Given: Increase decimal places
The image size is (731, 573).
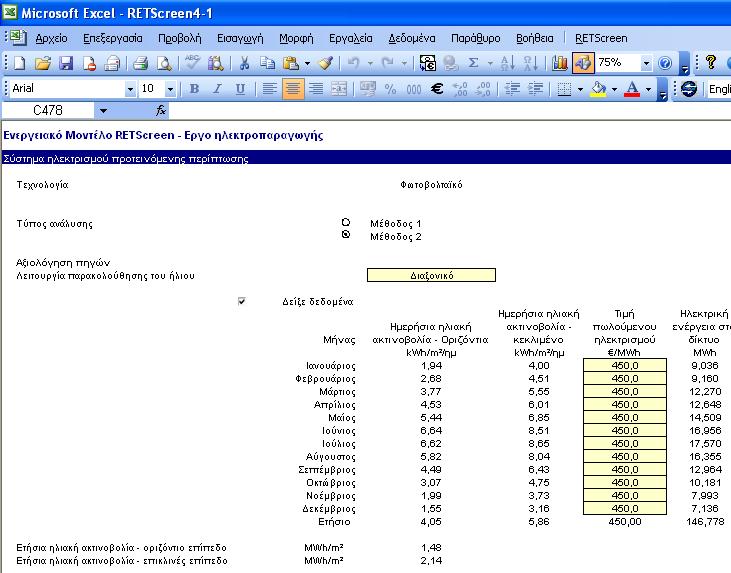Looking at the screenshot, I should click(460, 89).
